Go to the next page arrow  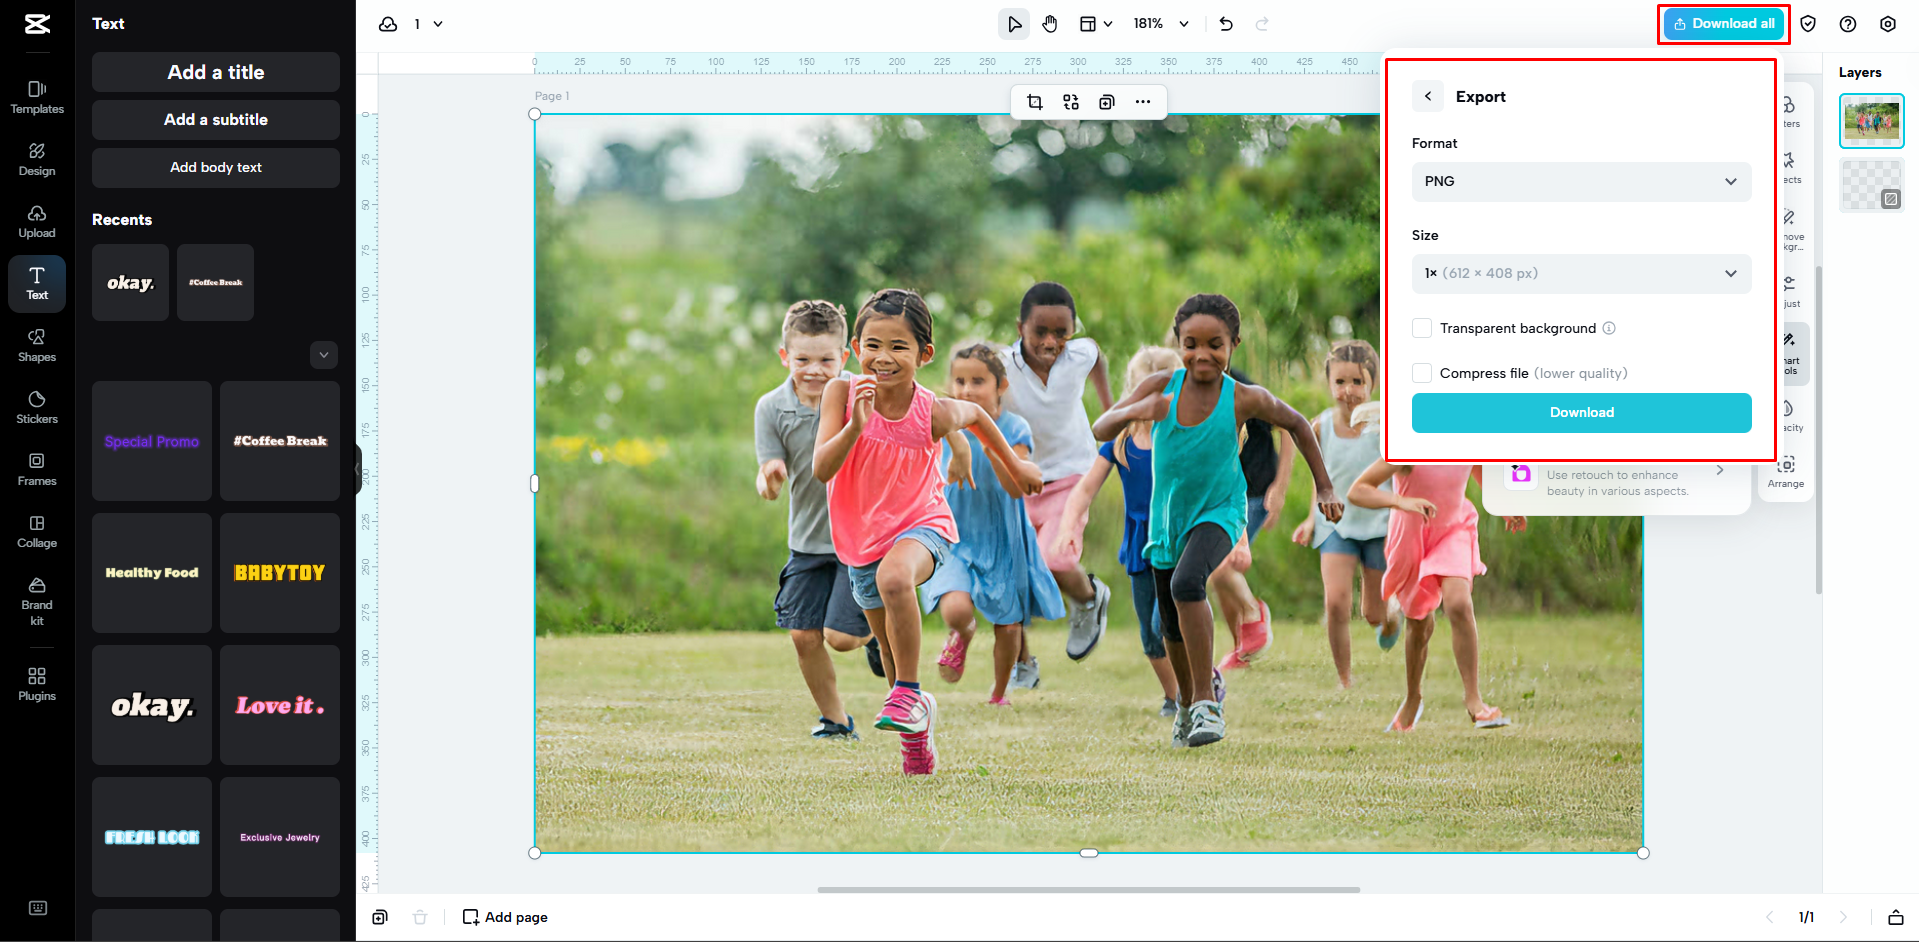click(1843, 917)
